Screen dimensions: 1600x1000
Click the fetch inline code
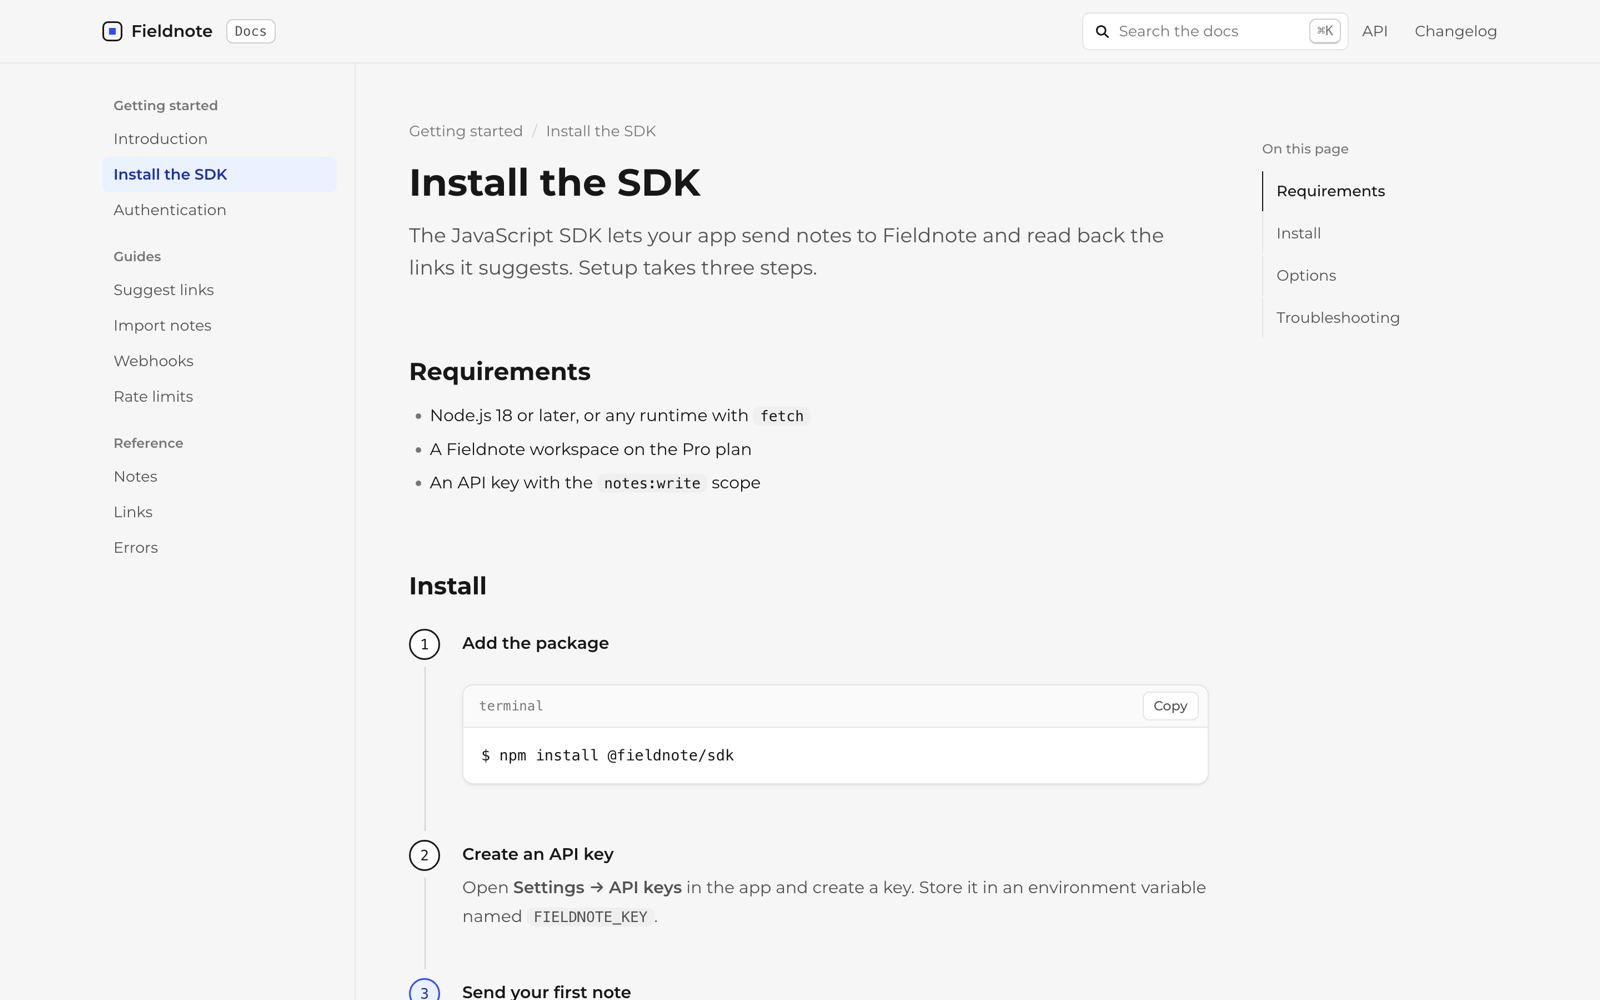(781, 416)
